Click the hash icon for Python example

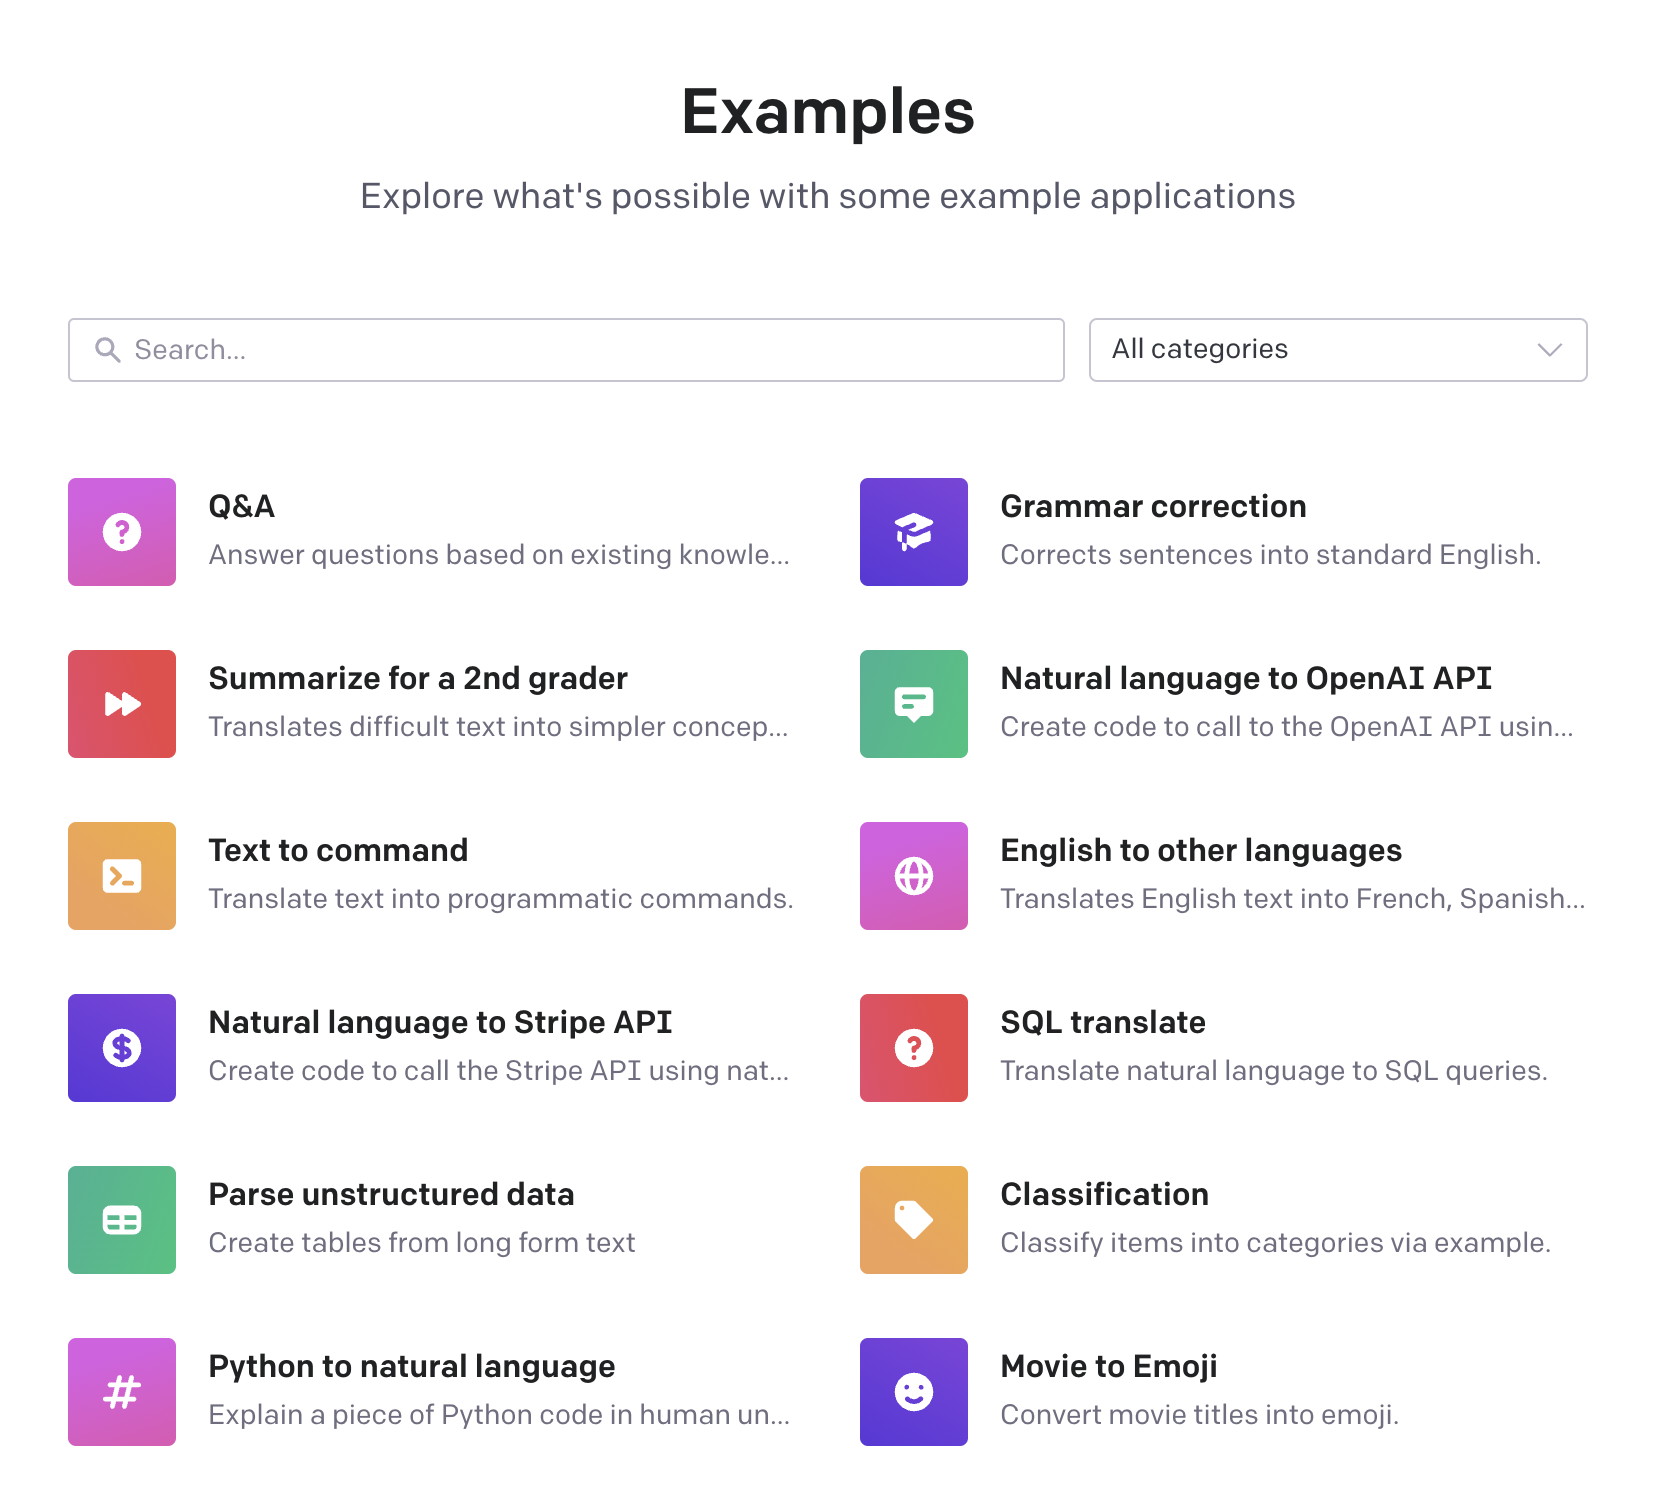pos(121,1391)
